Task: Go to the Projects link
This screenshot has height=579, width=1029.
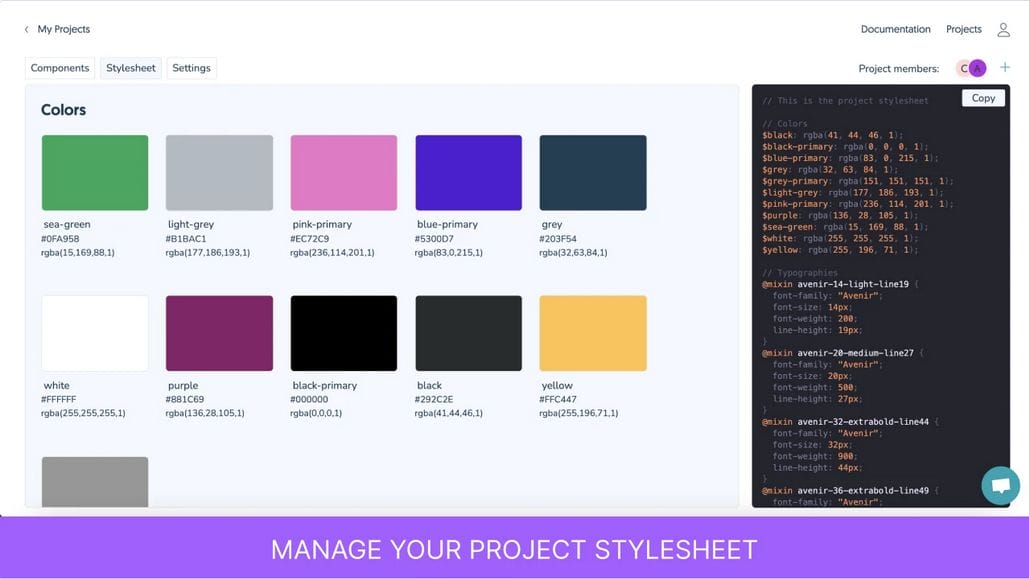Action: tap(964, 30)
